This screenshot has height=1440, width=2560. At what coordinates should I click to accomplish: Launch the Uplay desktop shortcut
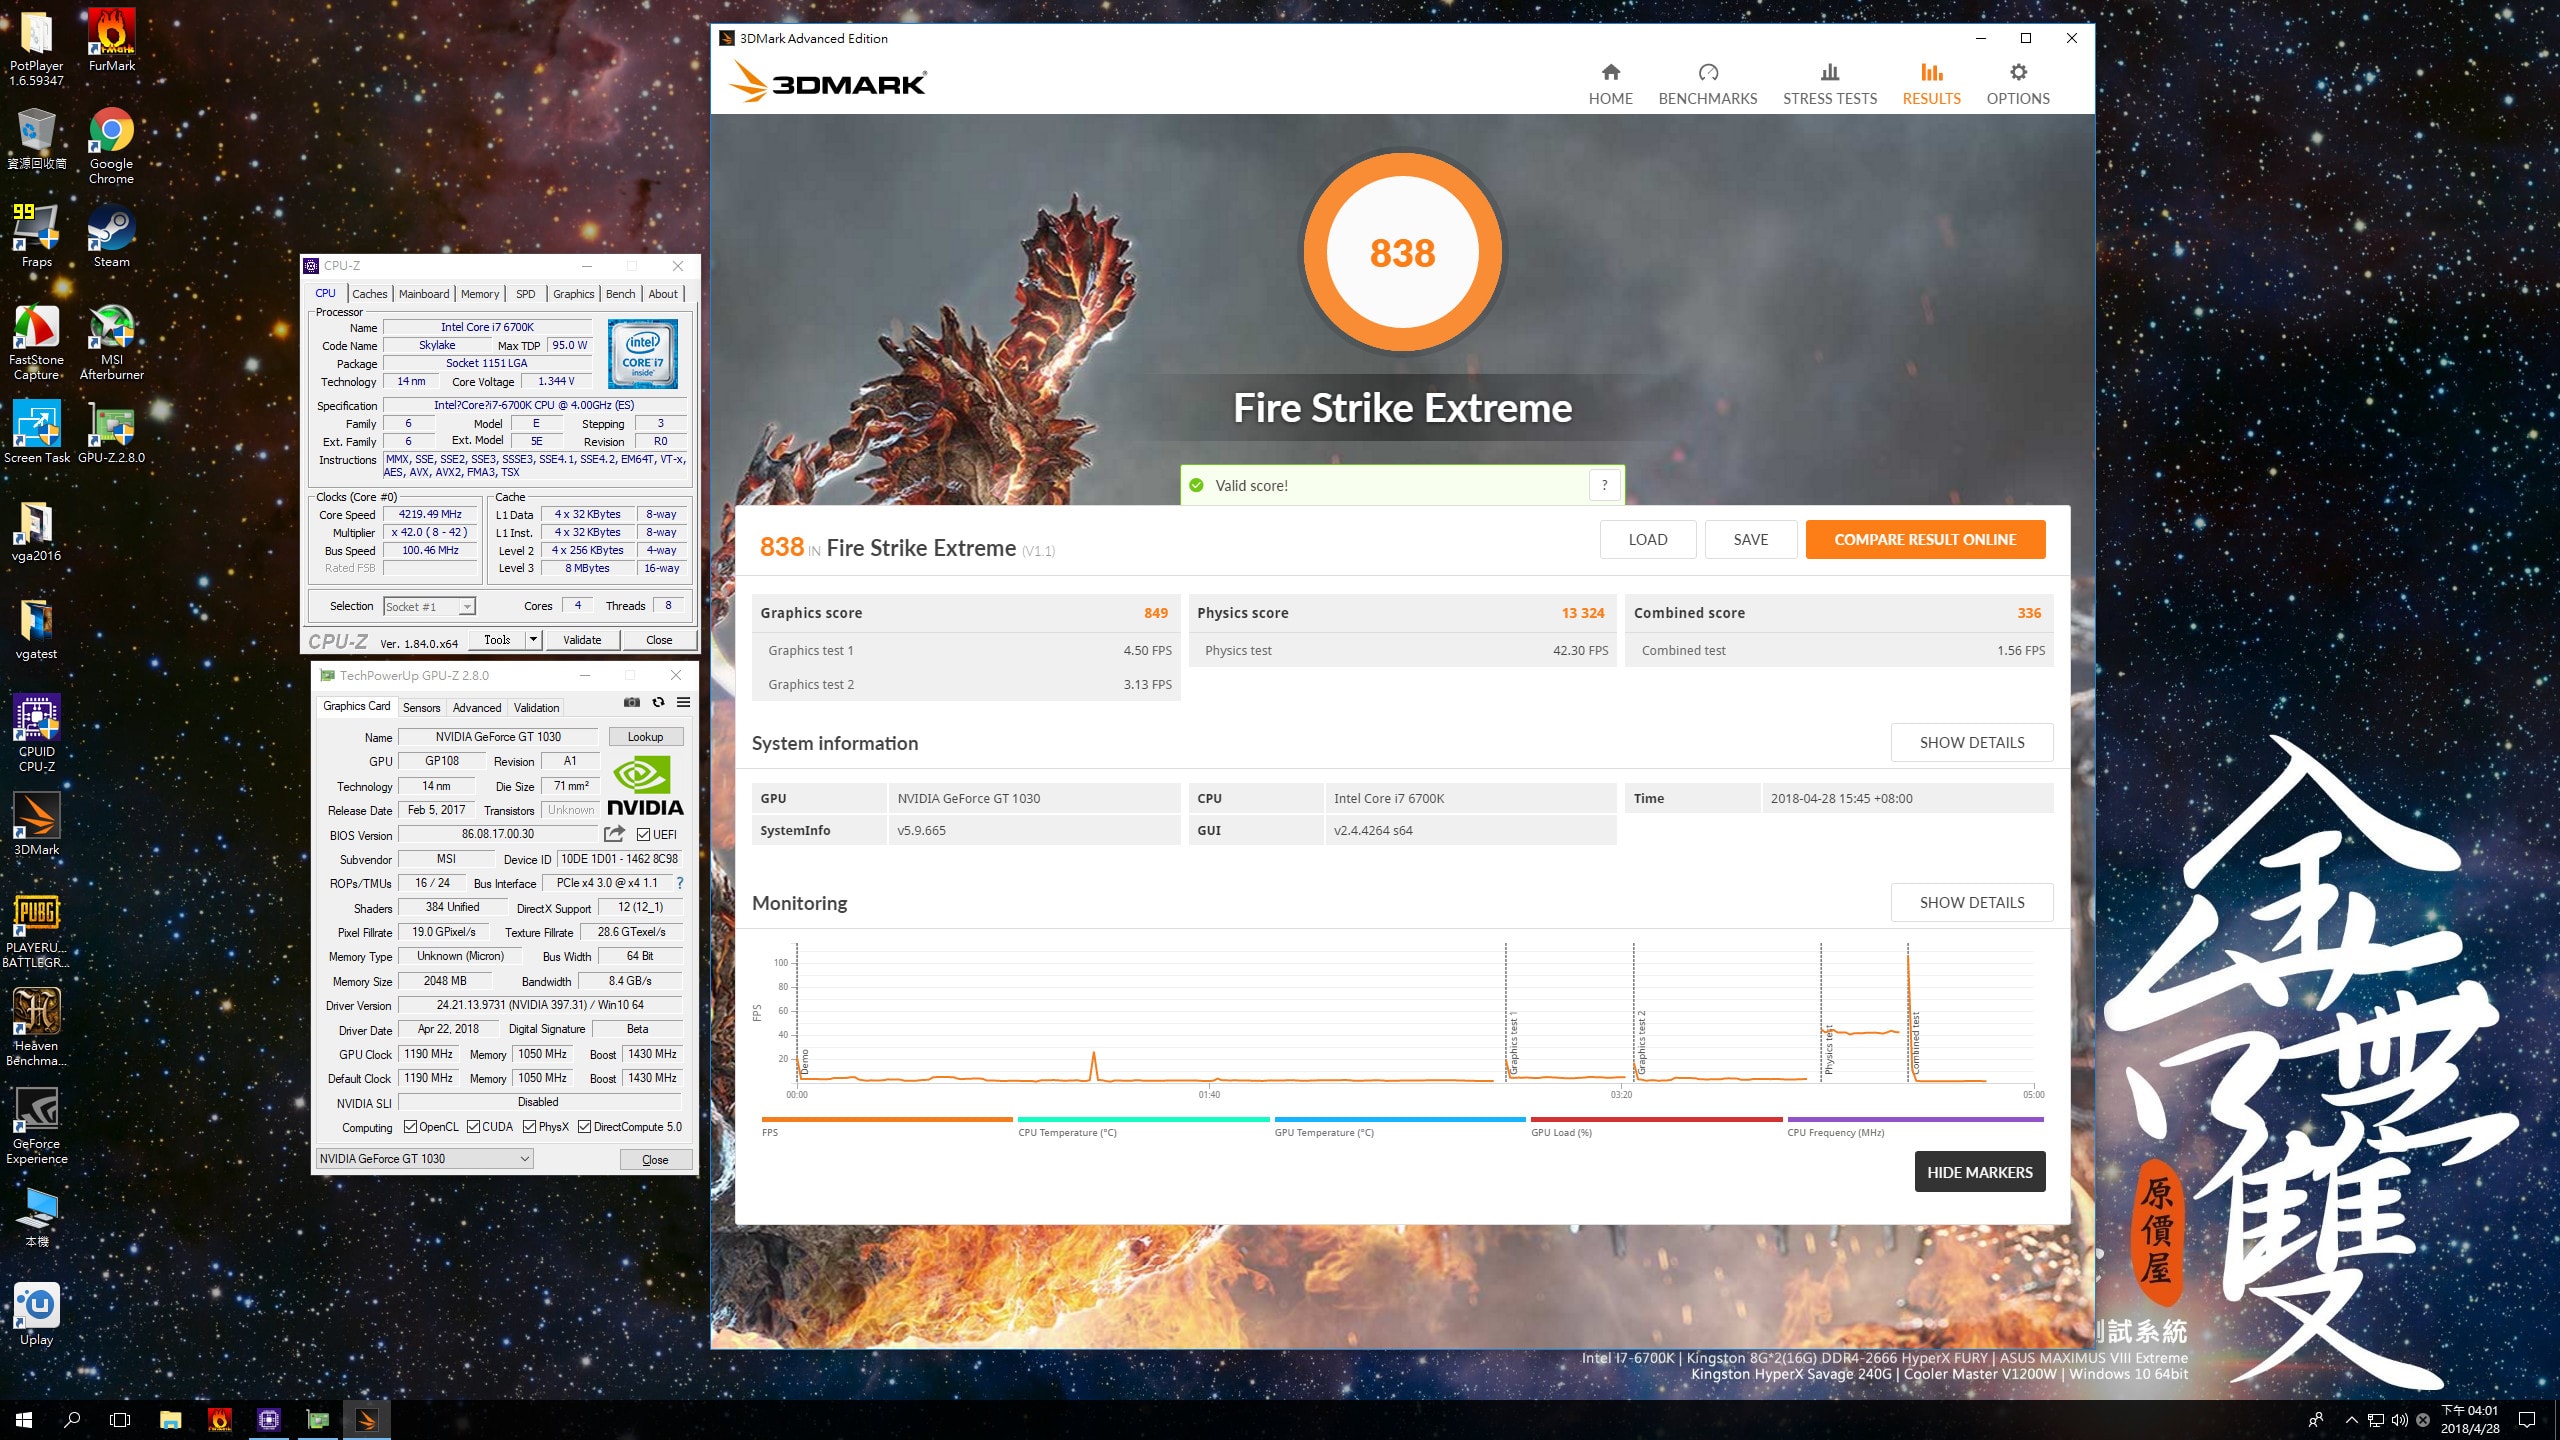36,1314
